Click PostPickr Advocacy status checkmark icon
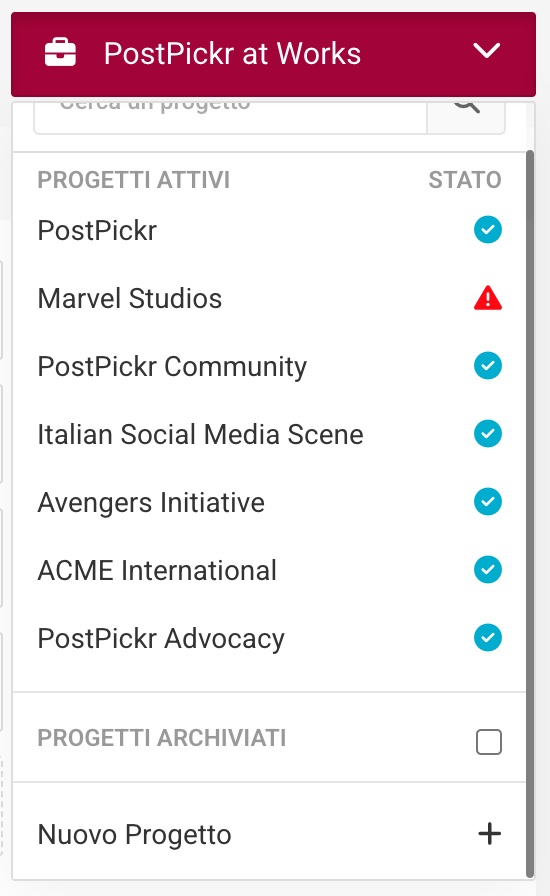The width and height of the screenshot is (550, 896). [488, 638]
